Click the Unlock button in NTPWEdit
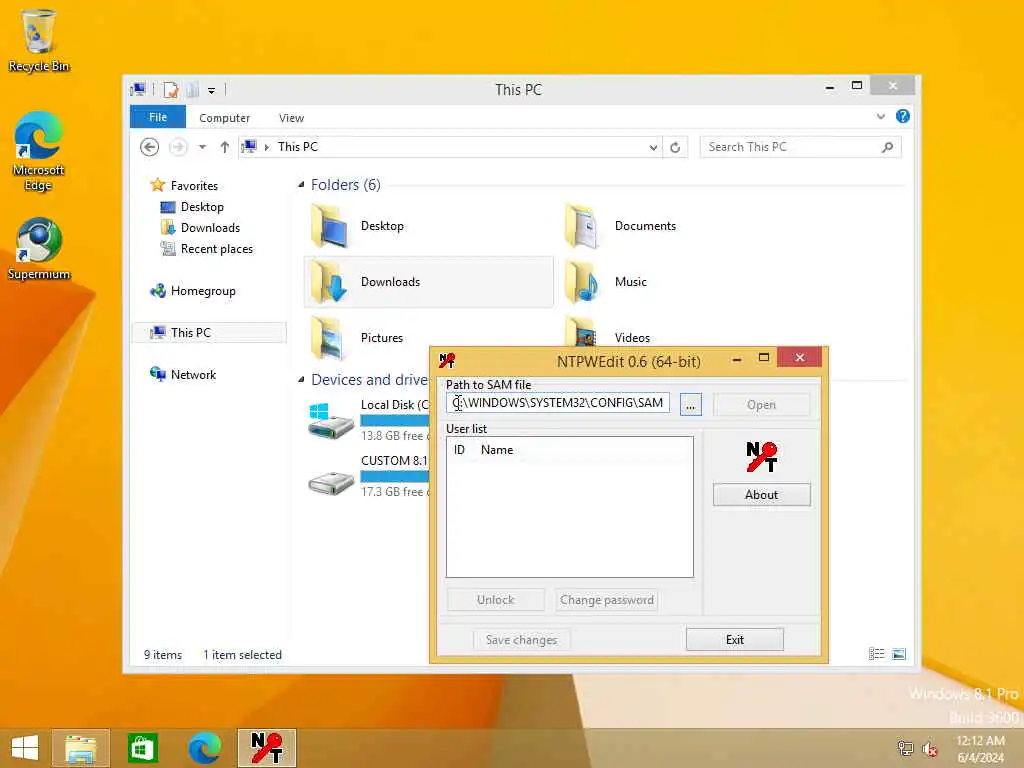1024x768 pixels. point(495,600)
